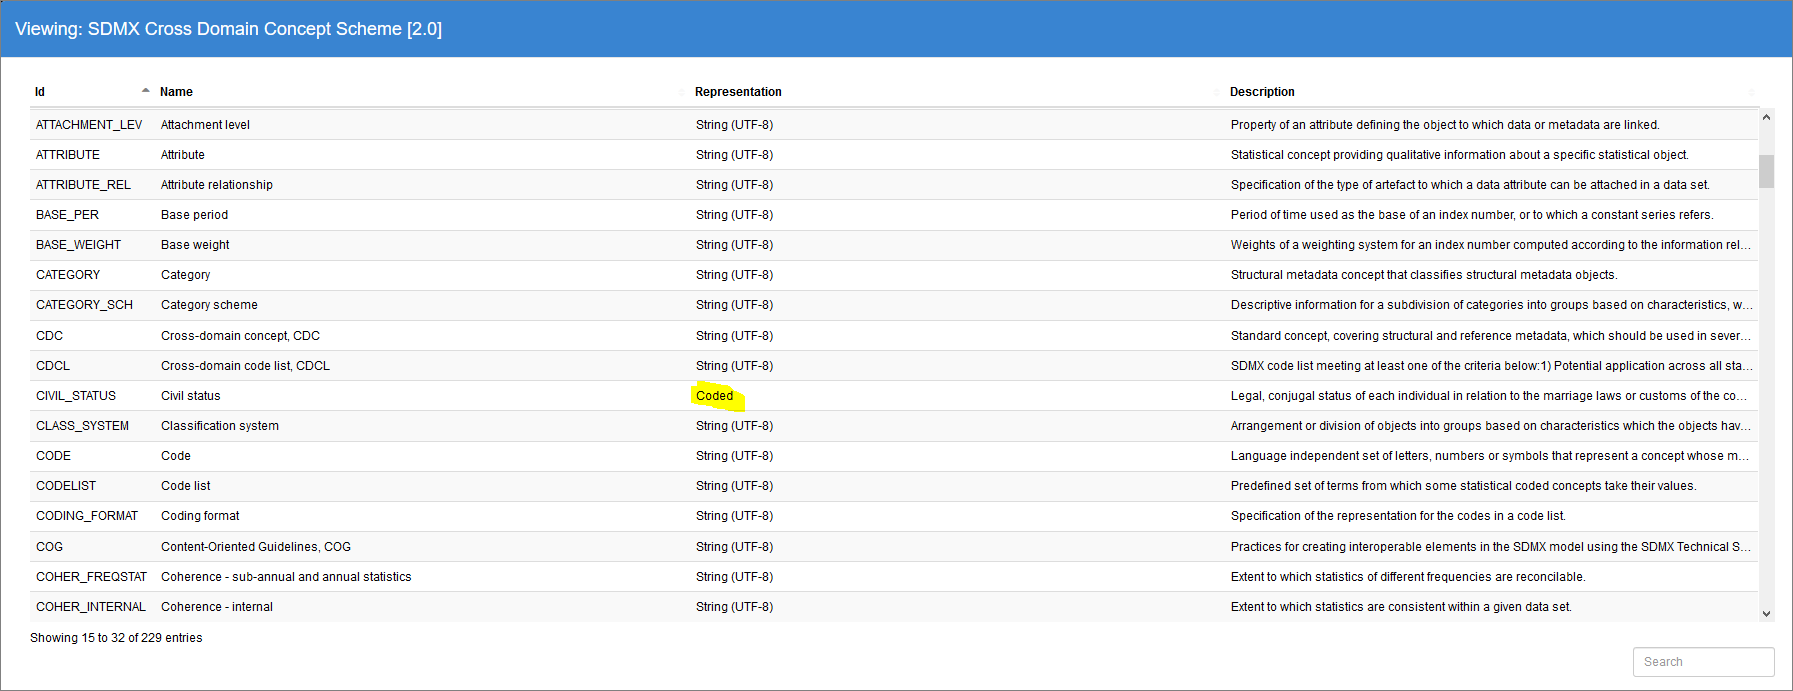Click the Id column ascending sort arrow

146,91
